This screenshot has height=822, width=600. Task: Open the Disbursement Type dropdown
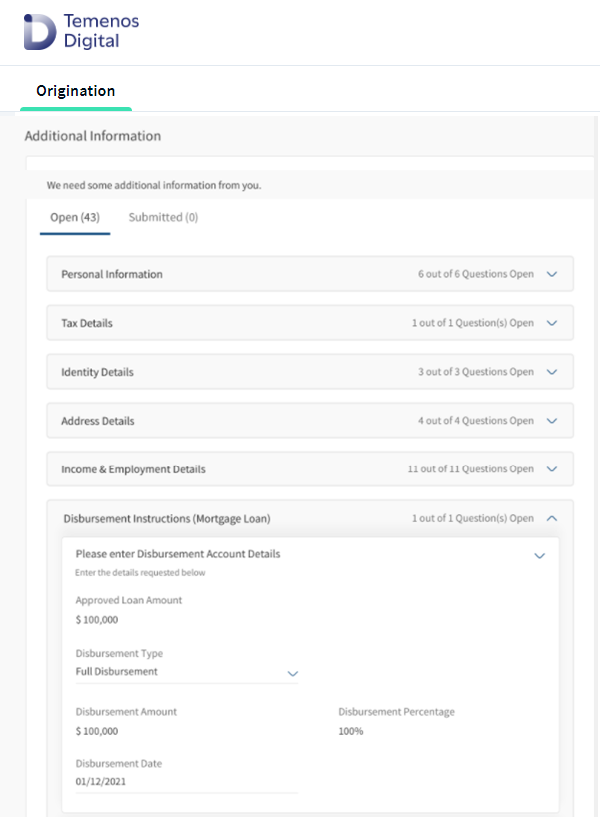[x=187, y=672]
